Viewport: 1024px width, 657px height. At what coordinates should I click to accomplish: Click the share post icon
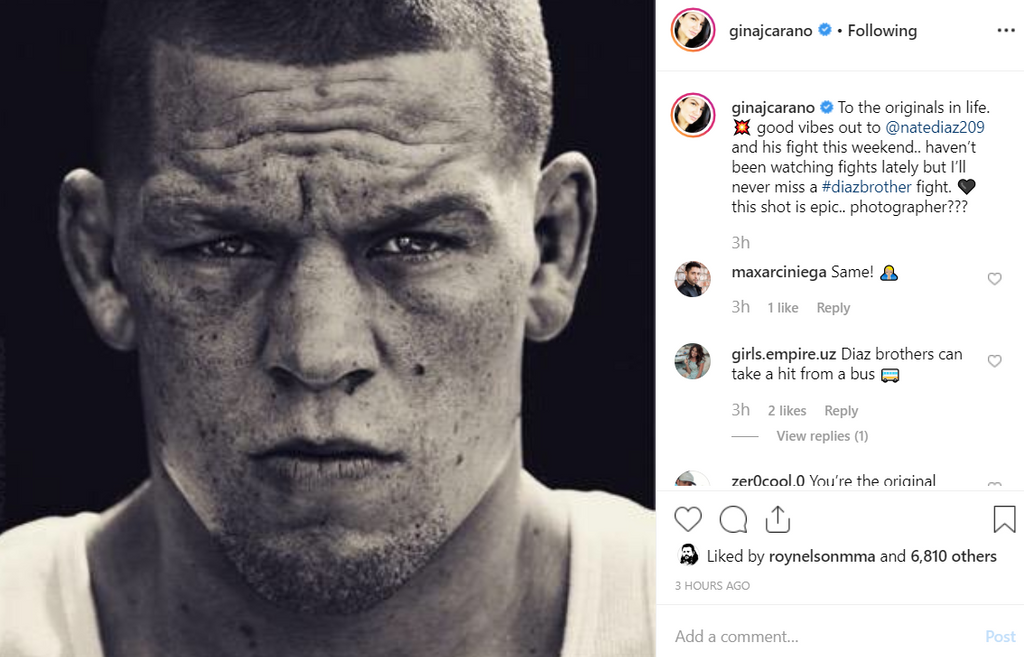(777, 519)
